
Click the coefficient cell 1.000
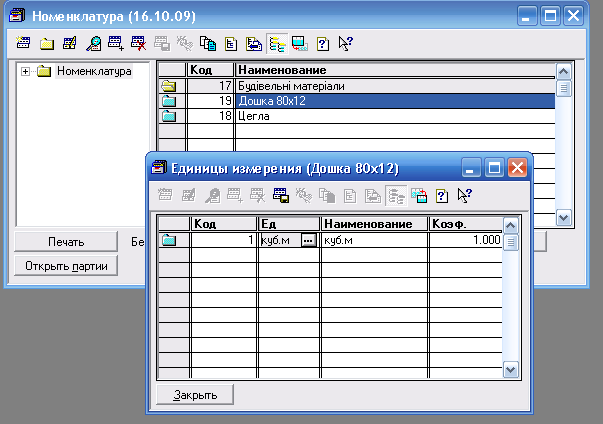pyautogui.click(x=466, y=240)
